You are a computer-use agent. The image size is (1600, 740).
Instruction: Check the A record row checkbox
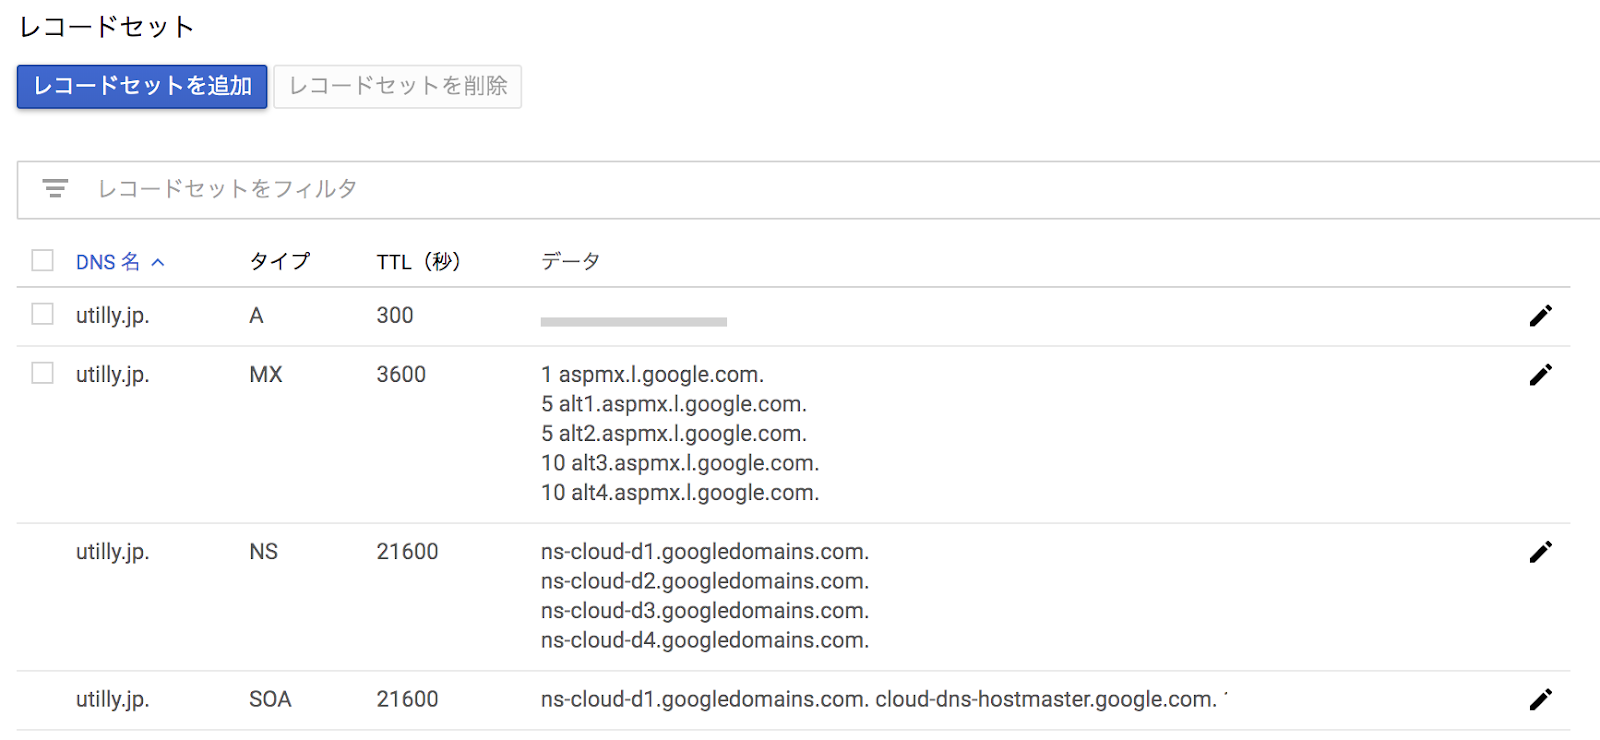[x=42, y=315]
